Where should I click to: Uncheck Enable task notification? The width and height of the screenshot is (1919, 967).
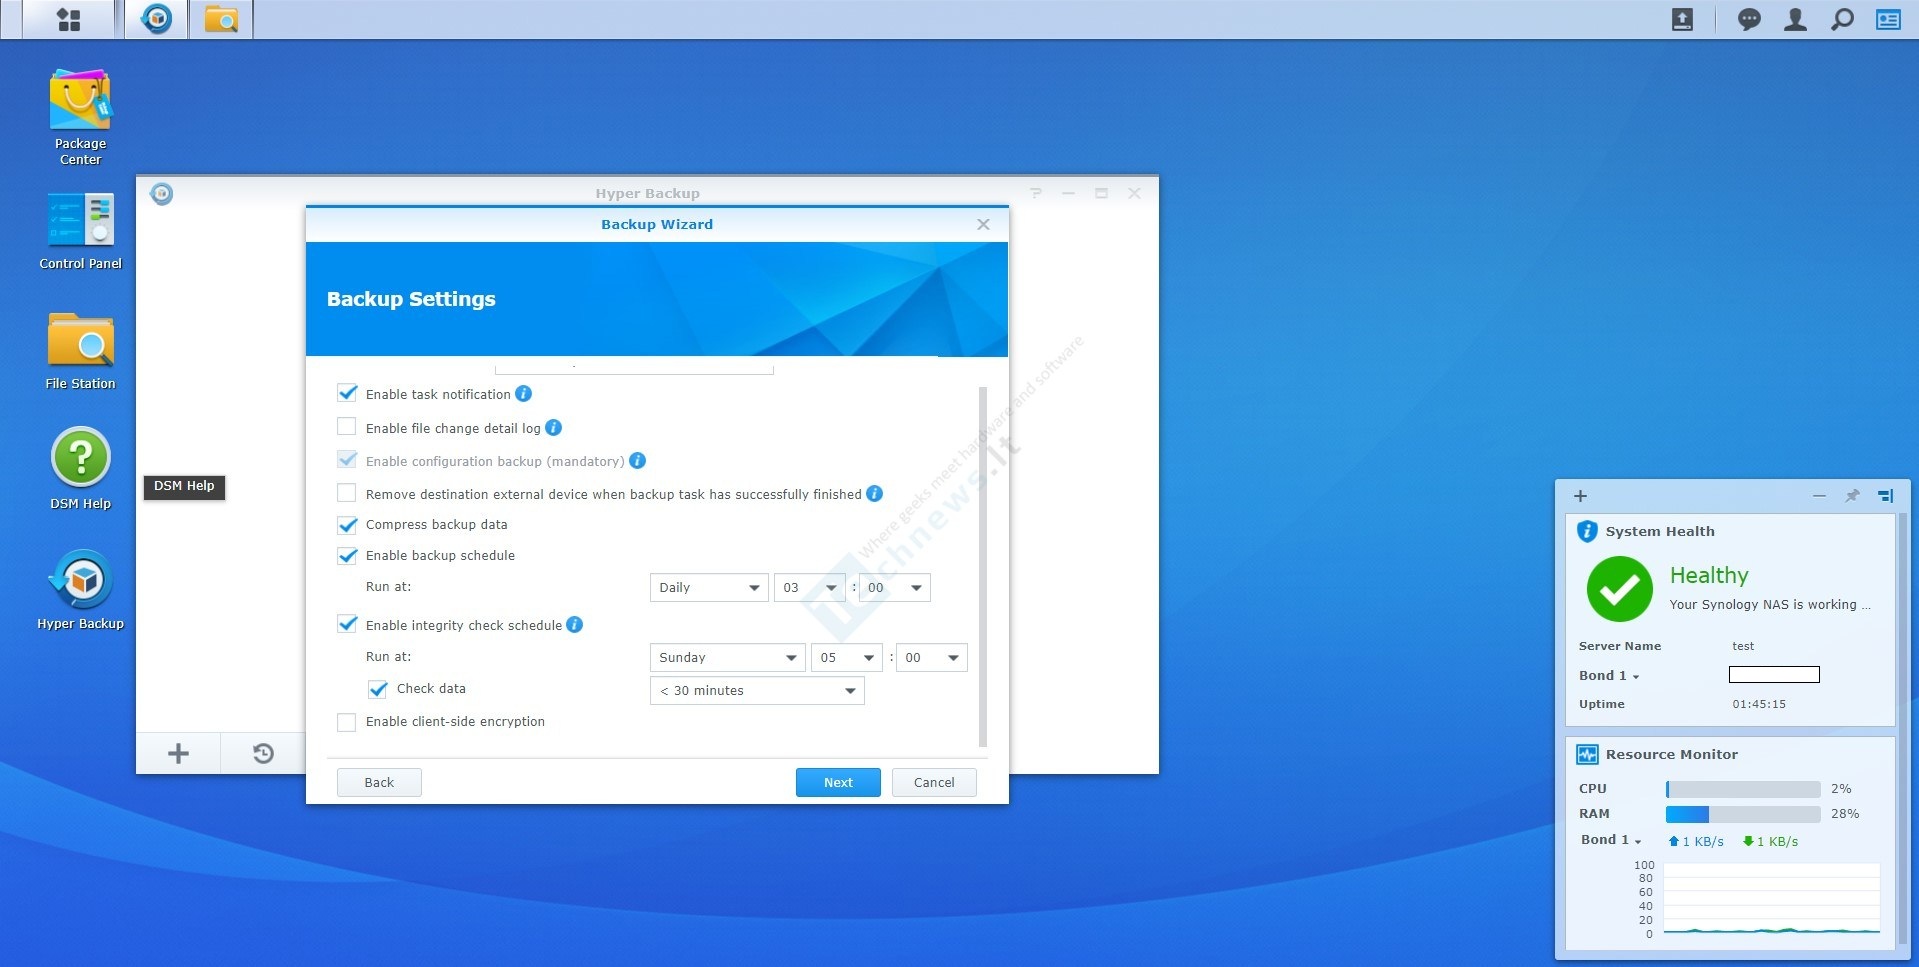coord(347,393)
